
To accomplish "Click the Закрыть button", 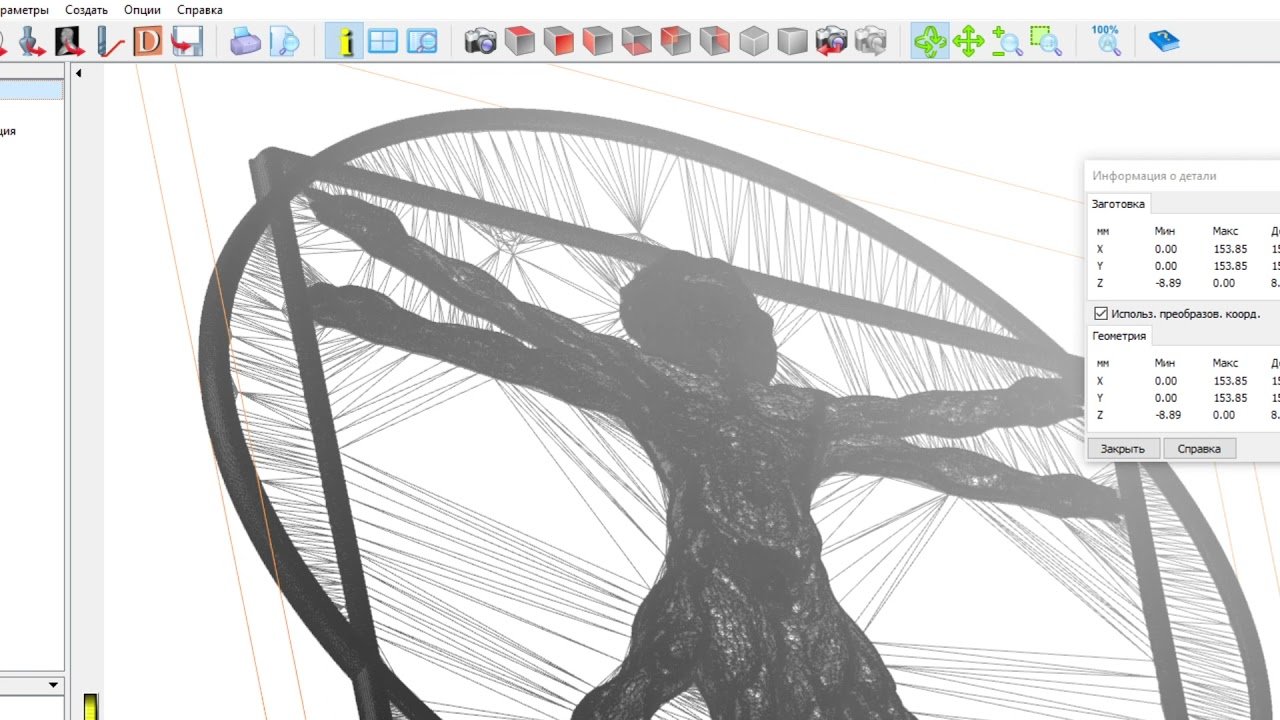I will [1123, 448].
